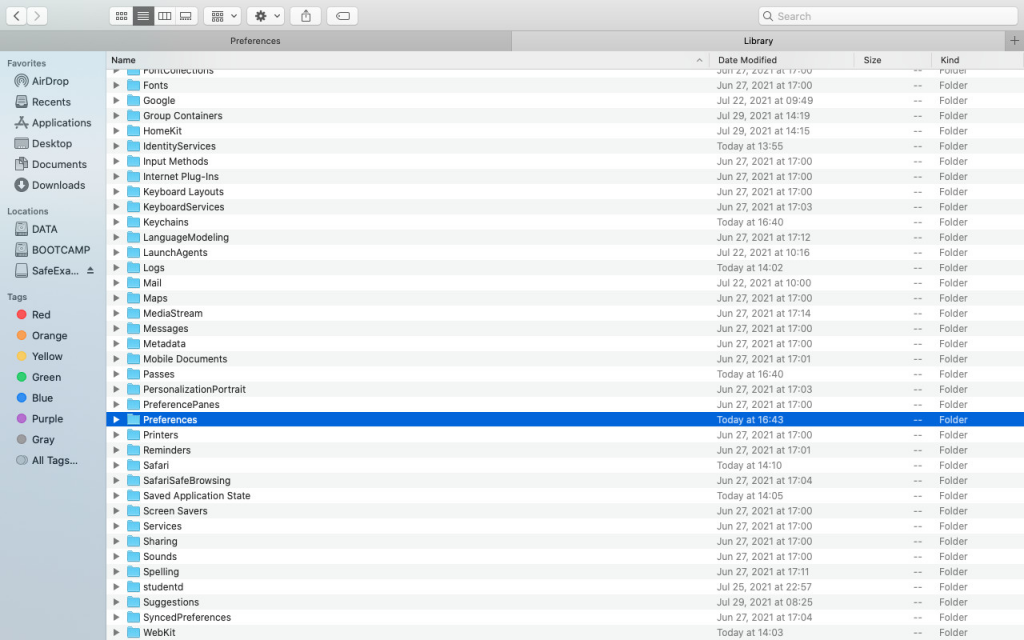Switch to the Preferences tab

[x=255, y=41]
